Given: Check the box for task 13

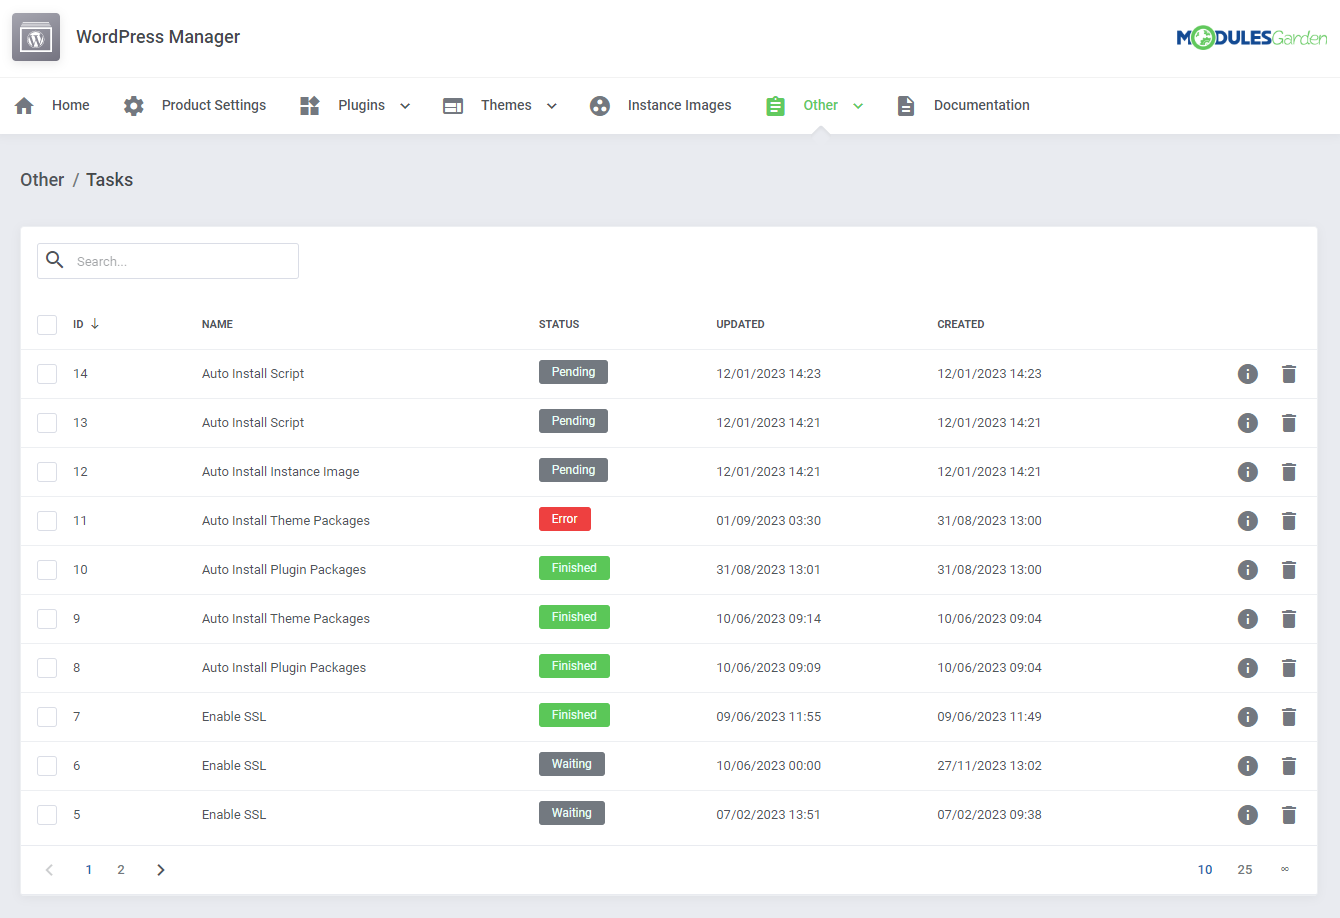Looking at the screenshot, I should tap(47, 423).
